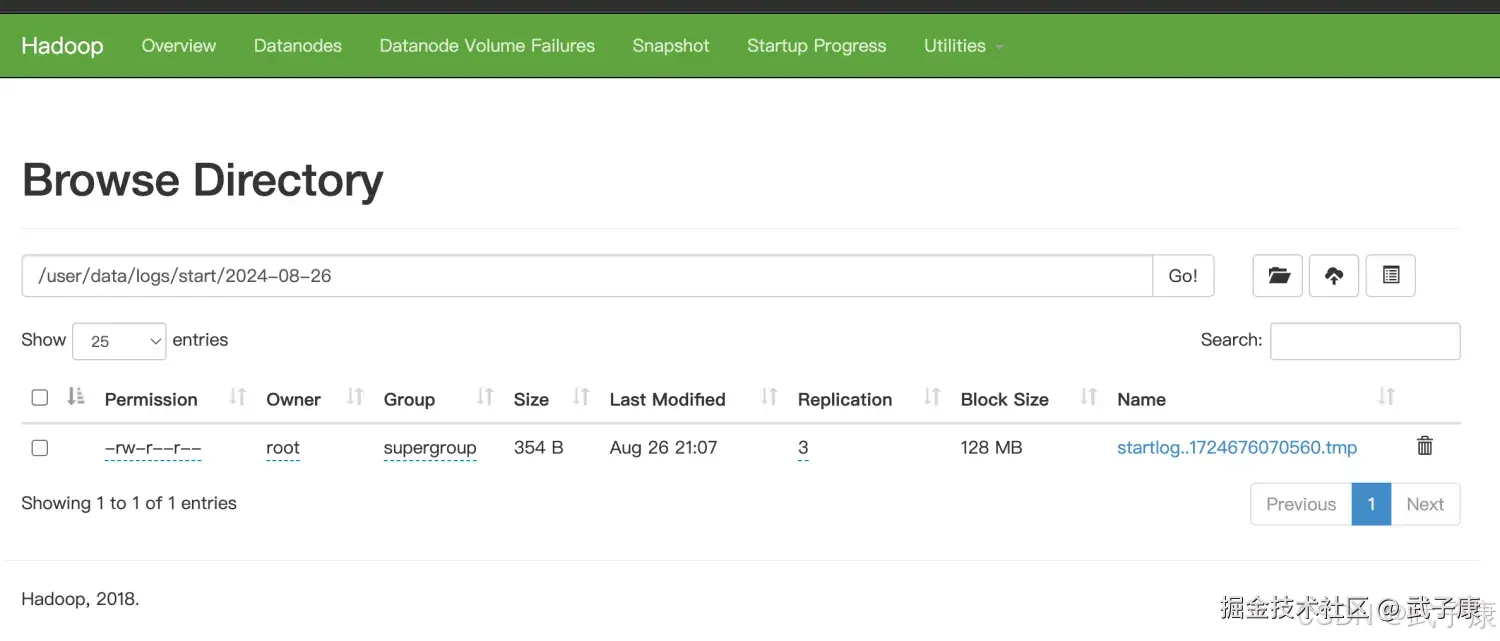The width and height of the screenshot is (1500, 641).
Task: Toggle the select-all header checkbox
Action: 40,398
